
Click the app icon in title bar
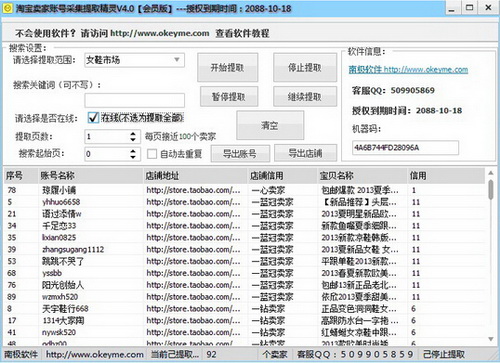click(7, 8)
